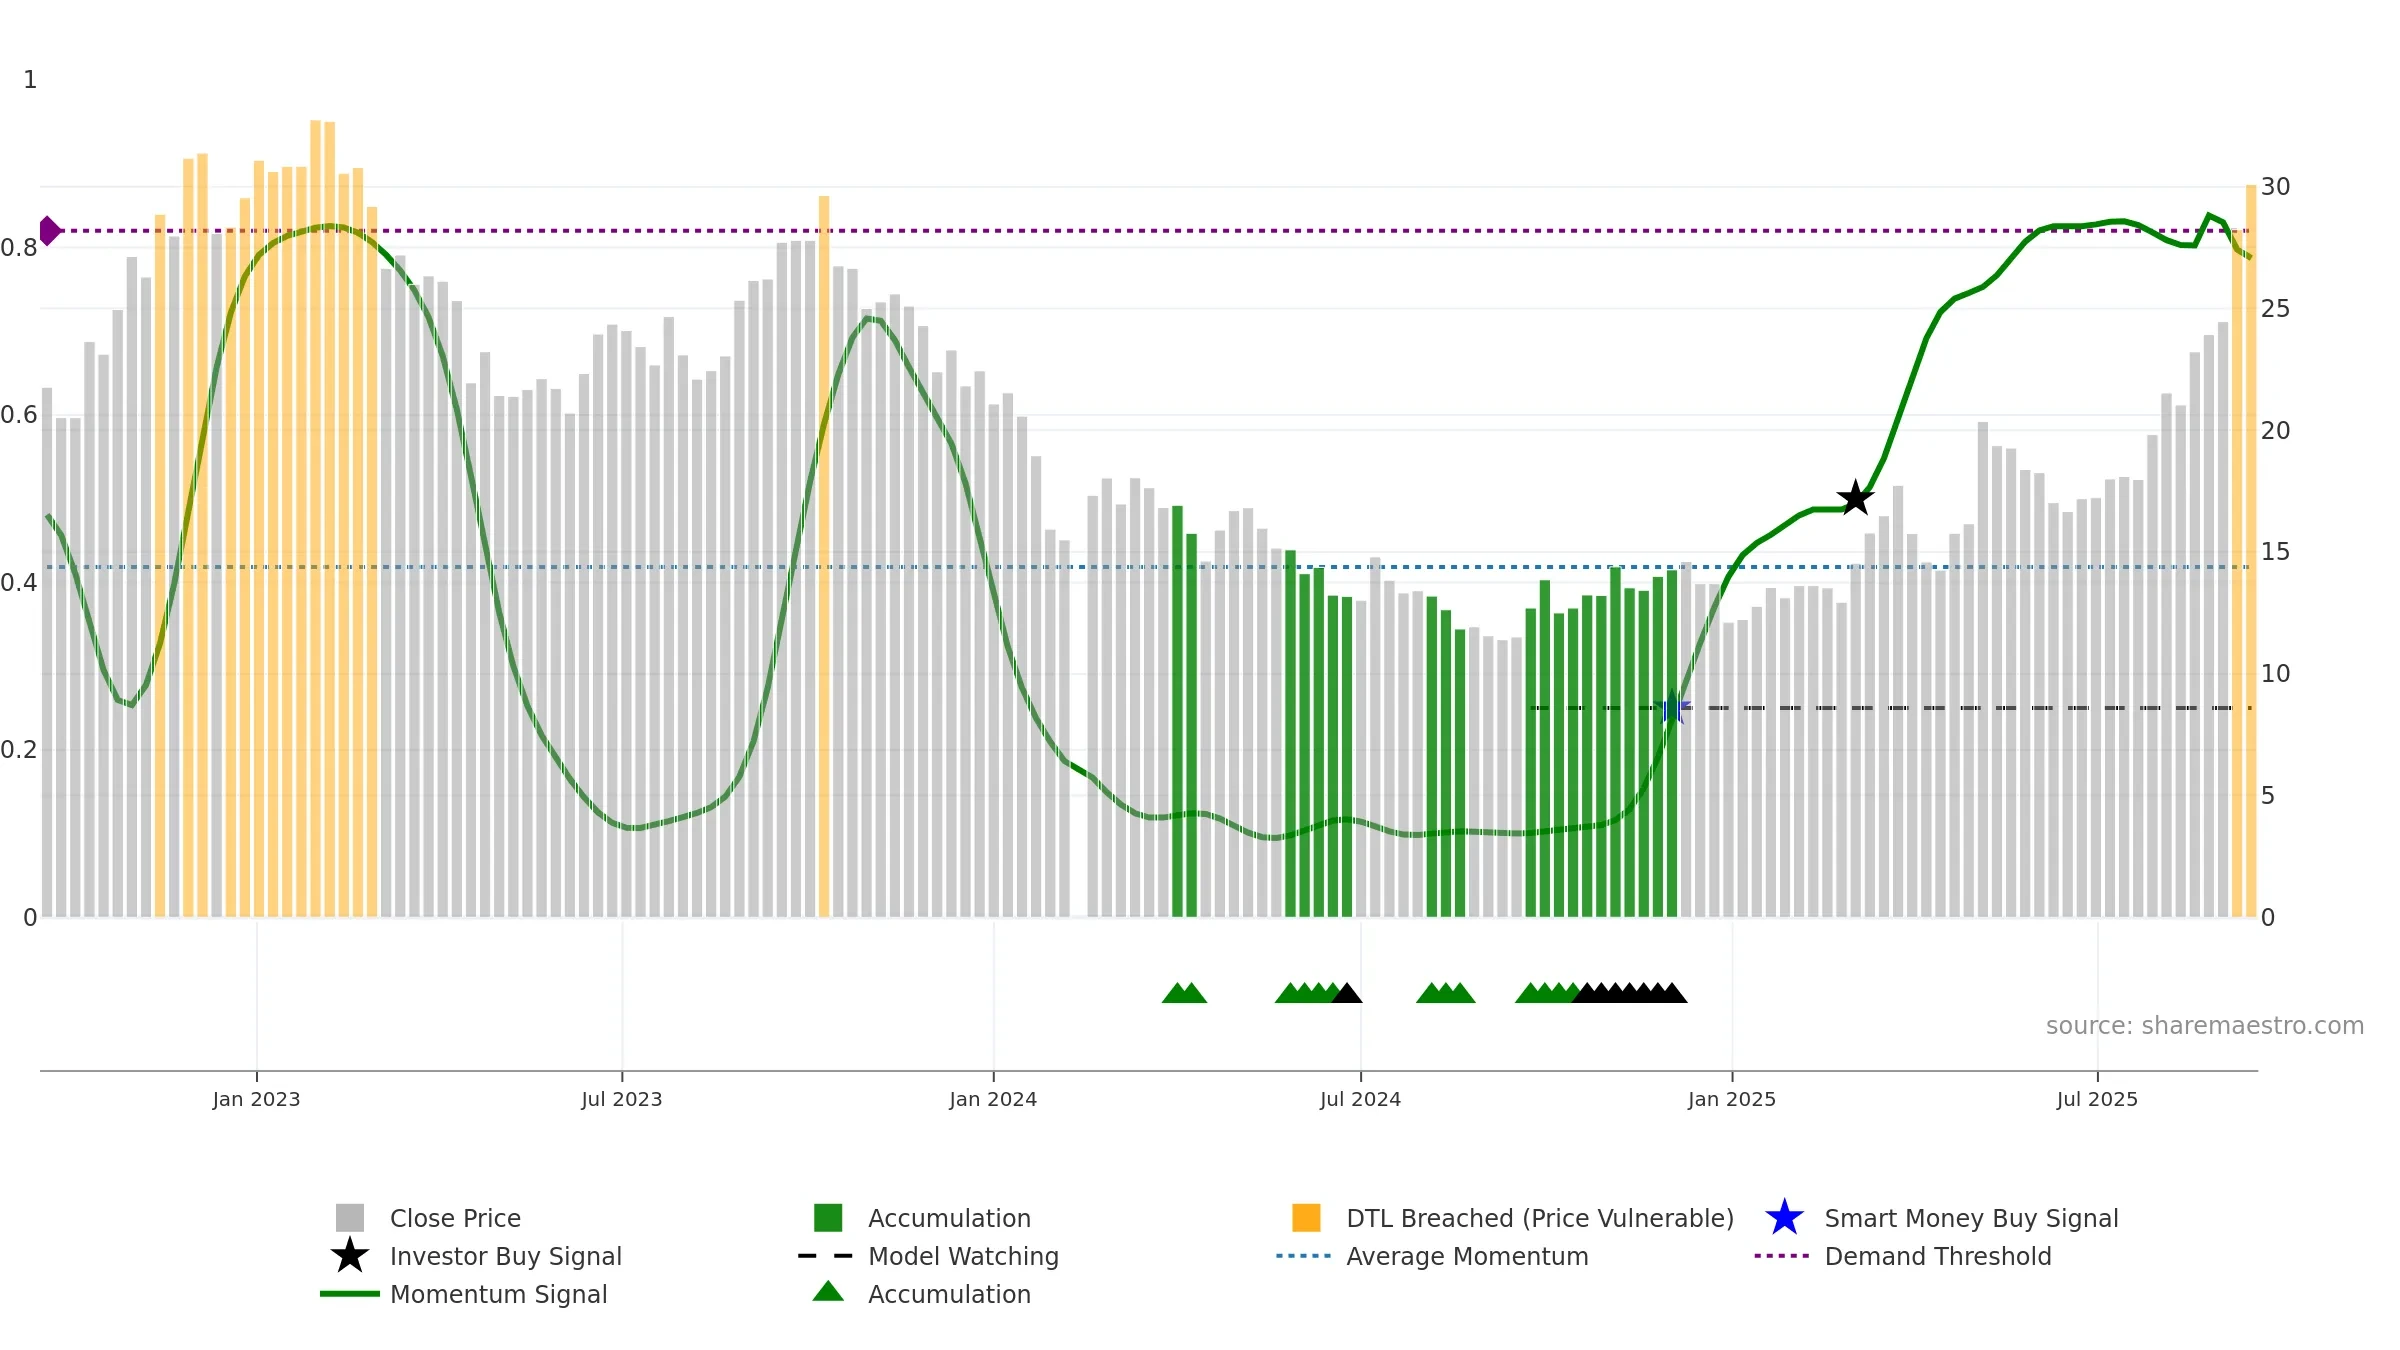Click the 30 value on right price axis
Screen dimensions: 2400x1350
[2275, 187]
